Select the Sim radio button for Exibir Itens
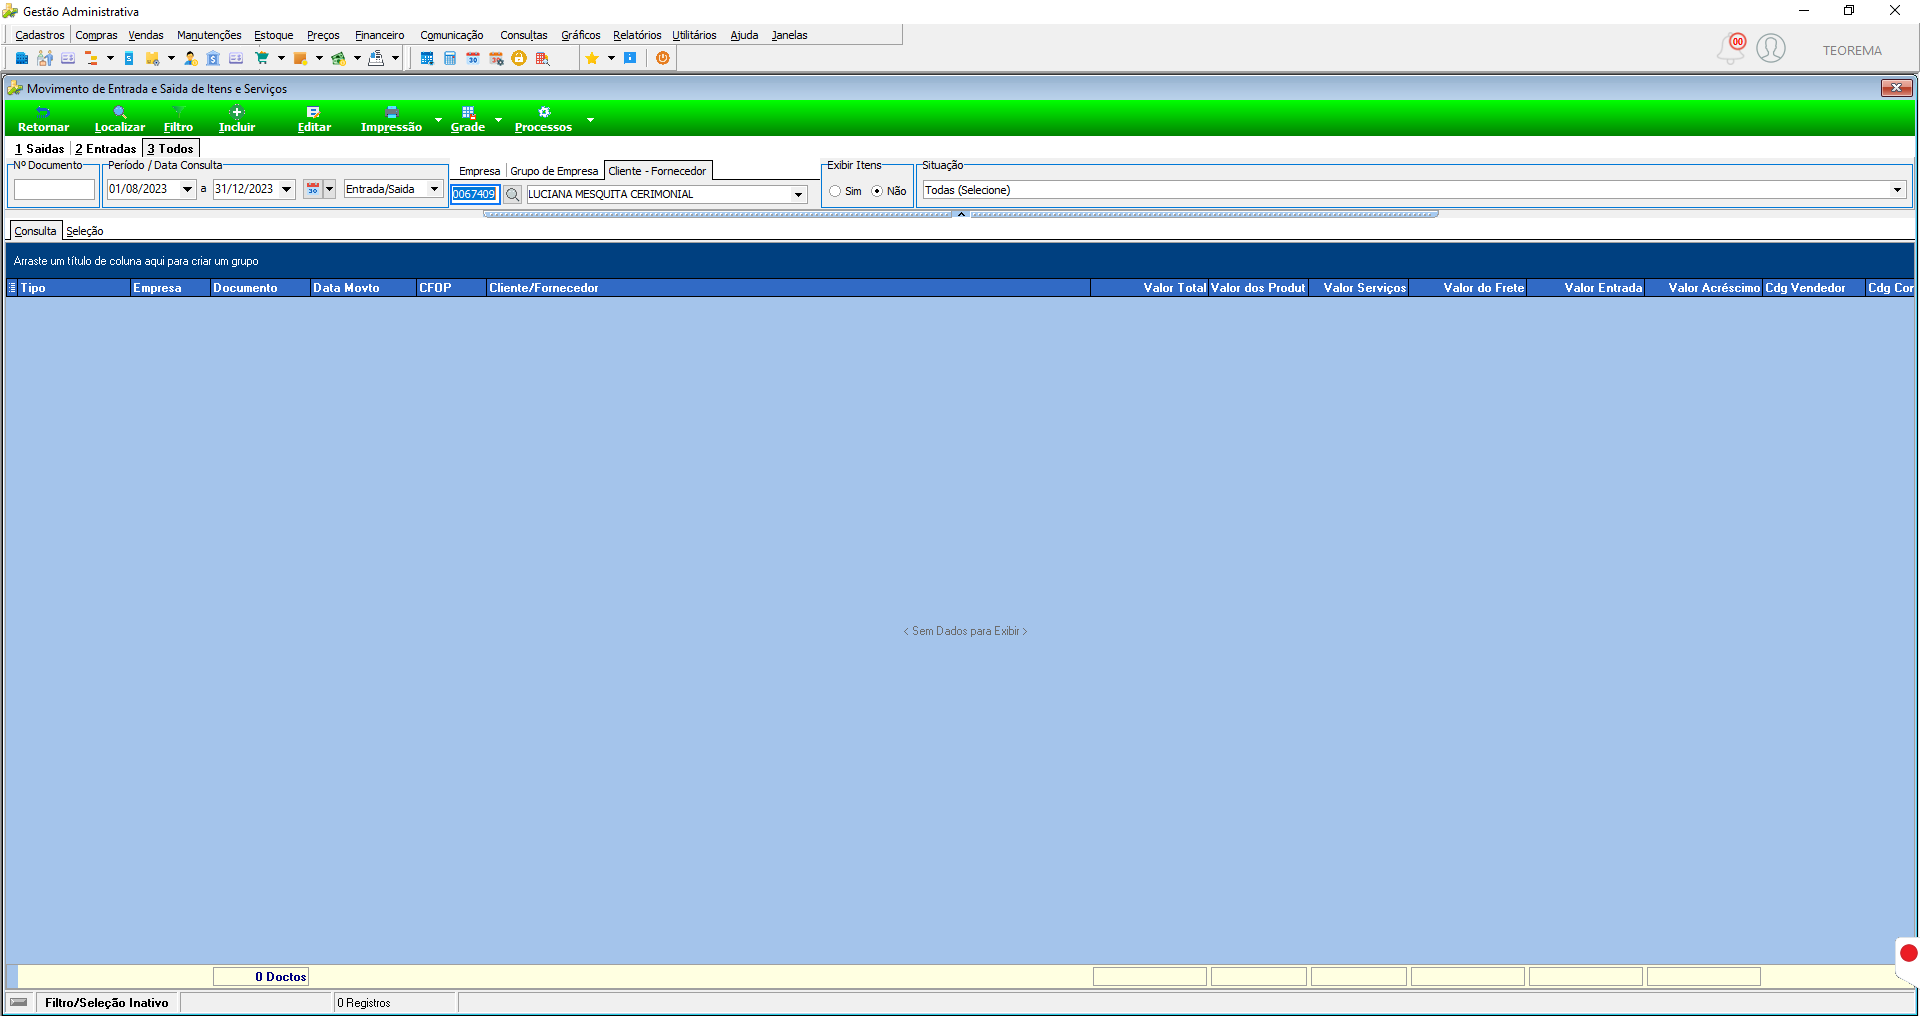The width and height of the screenshot is (1920, 1016). (835, 191)
